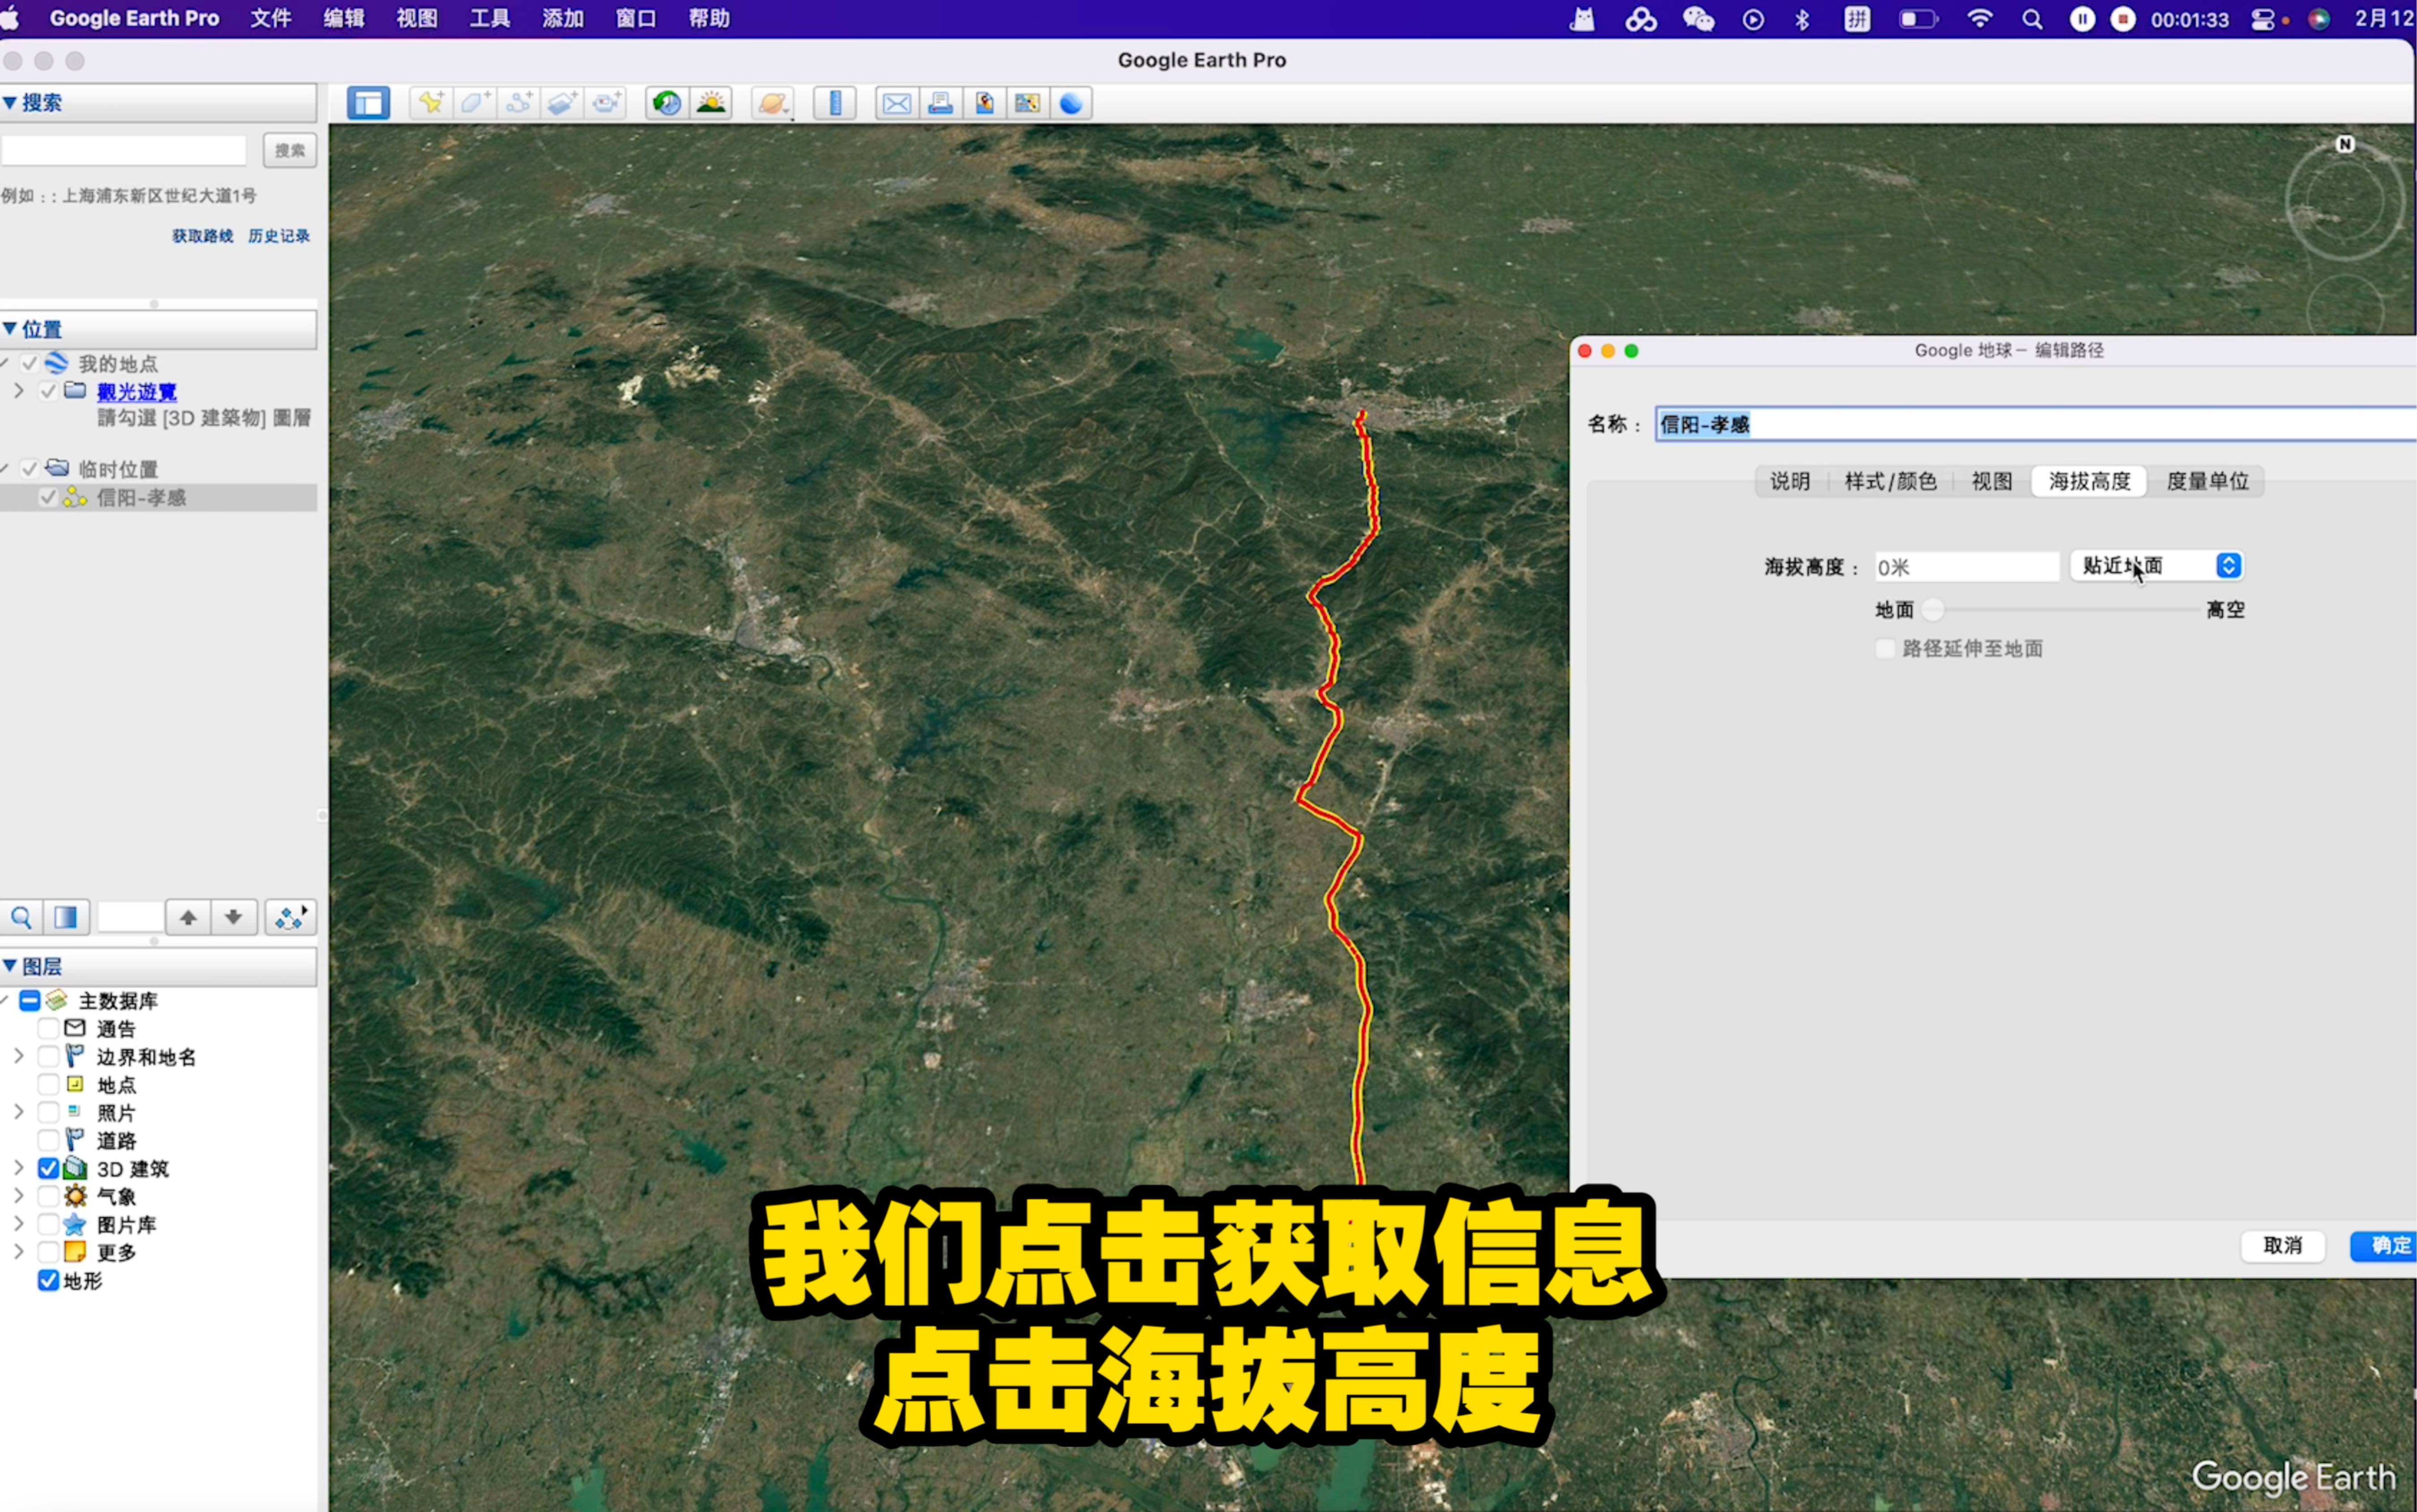Click the Save Image icon
2417x1512 pixels.
tap(985, 103)
